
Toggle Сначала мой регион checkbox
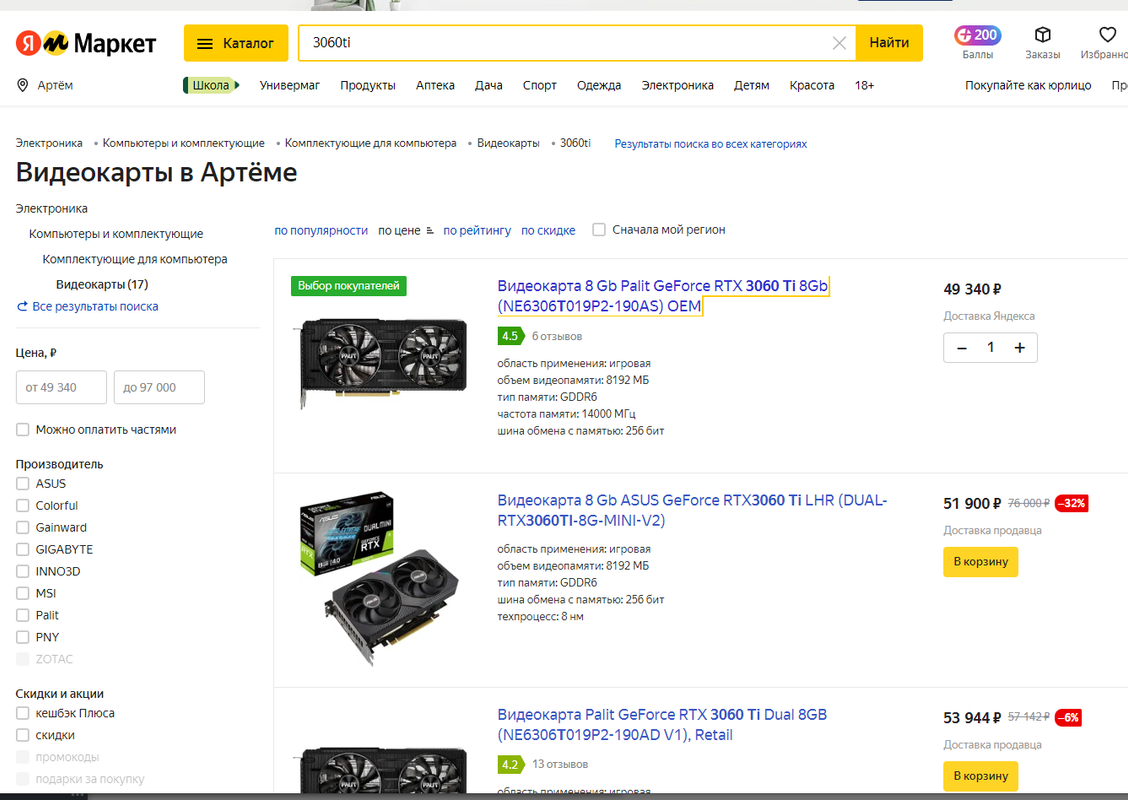(599, 229)
